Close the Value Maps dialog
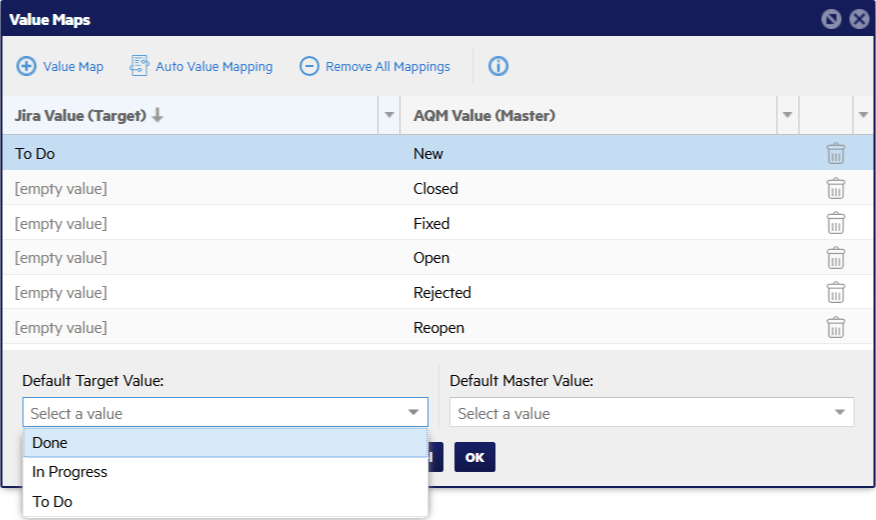This screenshot has height=520, width=876. pos(858,19)
